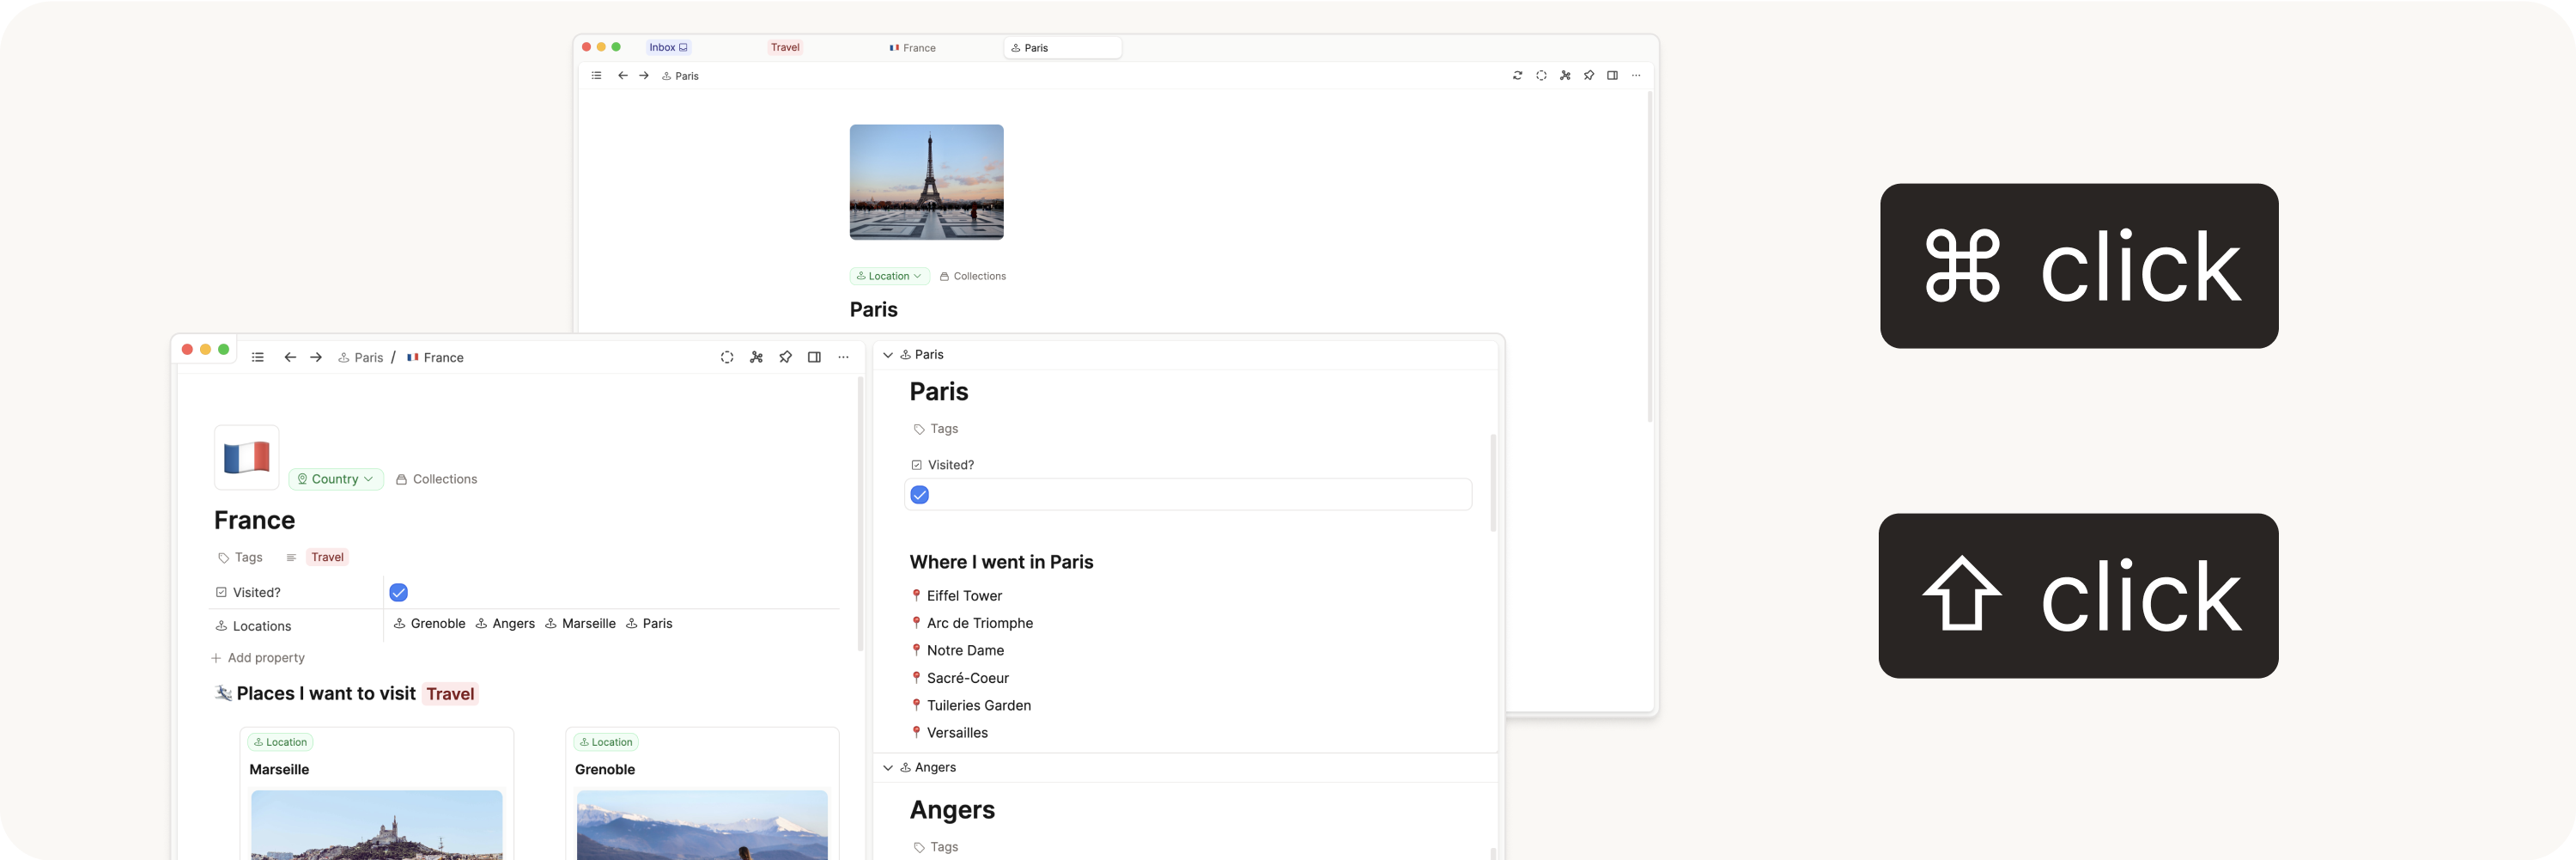Go back using the France window's left arrow
This screenshot has width=2576, height=860.
coord(290,358)
